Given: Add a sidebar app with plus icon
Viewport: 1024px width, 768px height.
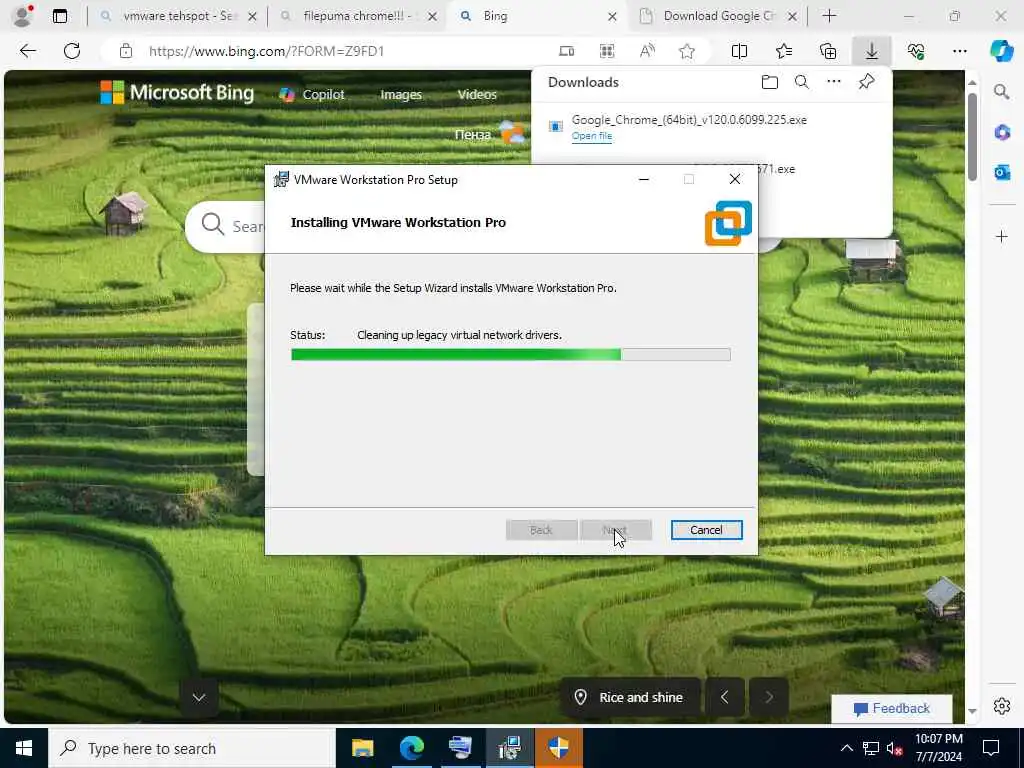Looking at the screenshot, I should pyautogui.click(x=1002, y=236).
